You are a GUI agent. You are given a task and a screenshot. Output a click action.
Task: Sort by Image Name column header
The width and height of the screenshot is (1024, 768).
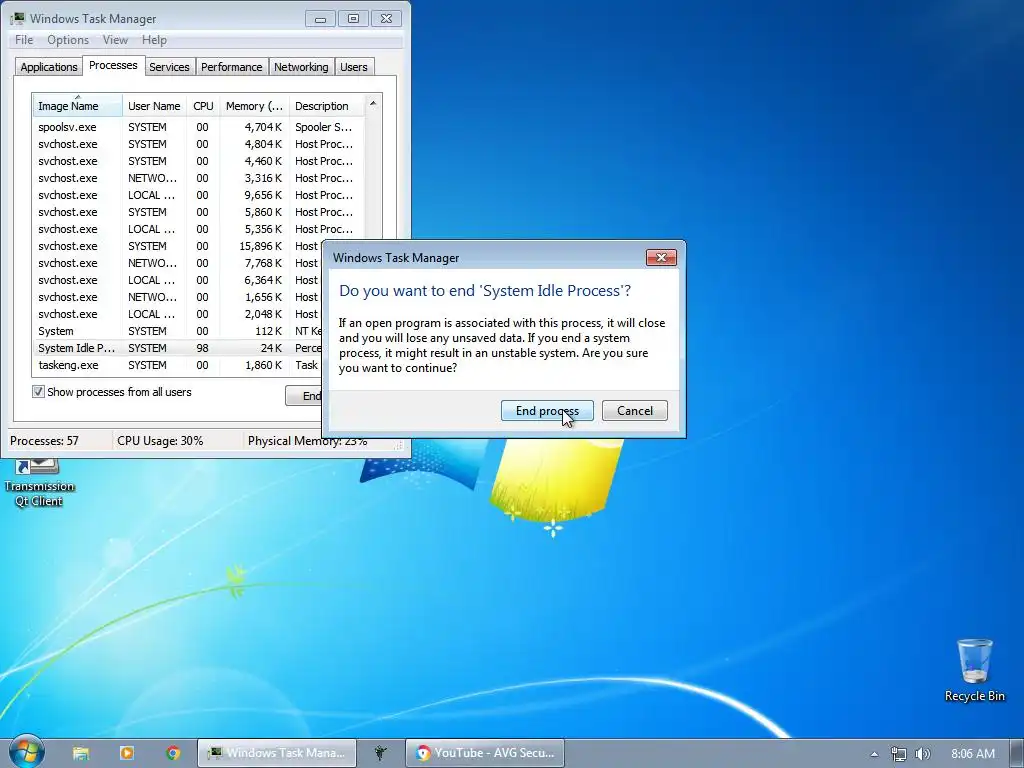pos(77,106)
